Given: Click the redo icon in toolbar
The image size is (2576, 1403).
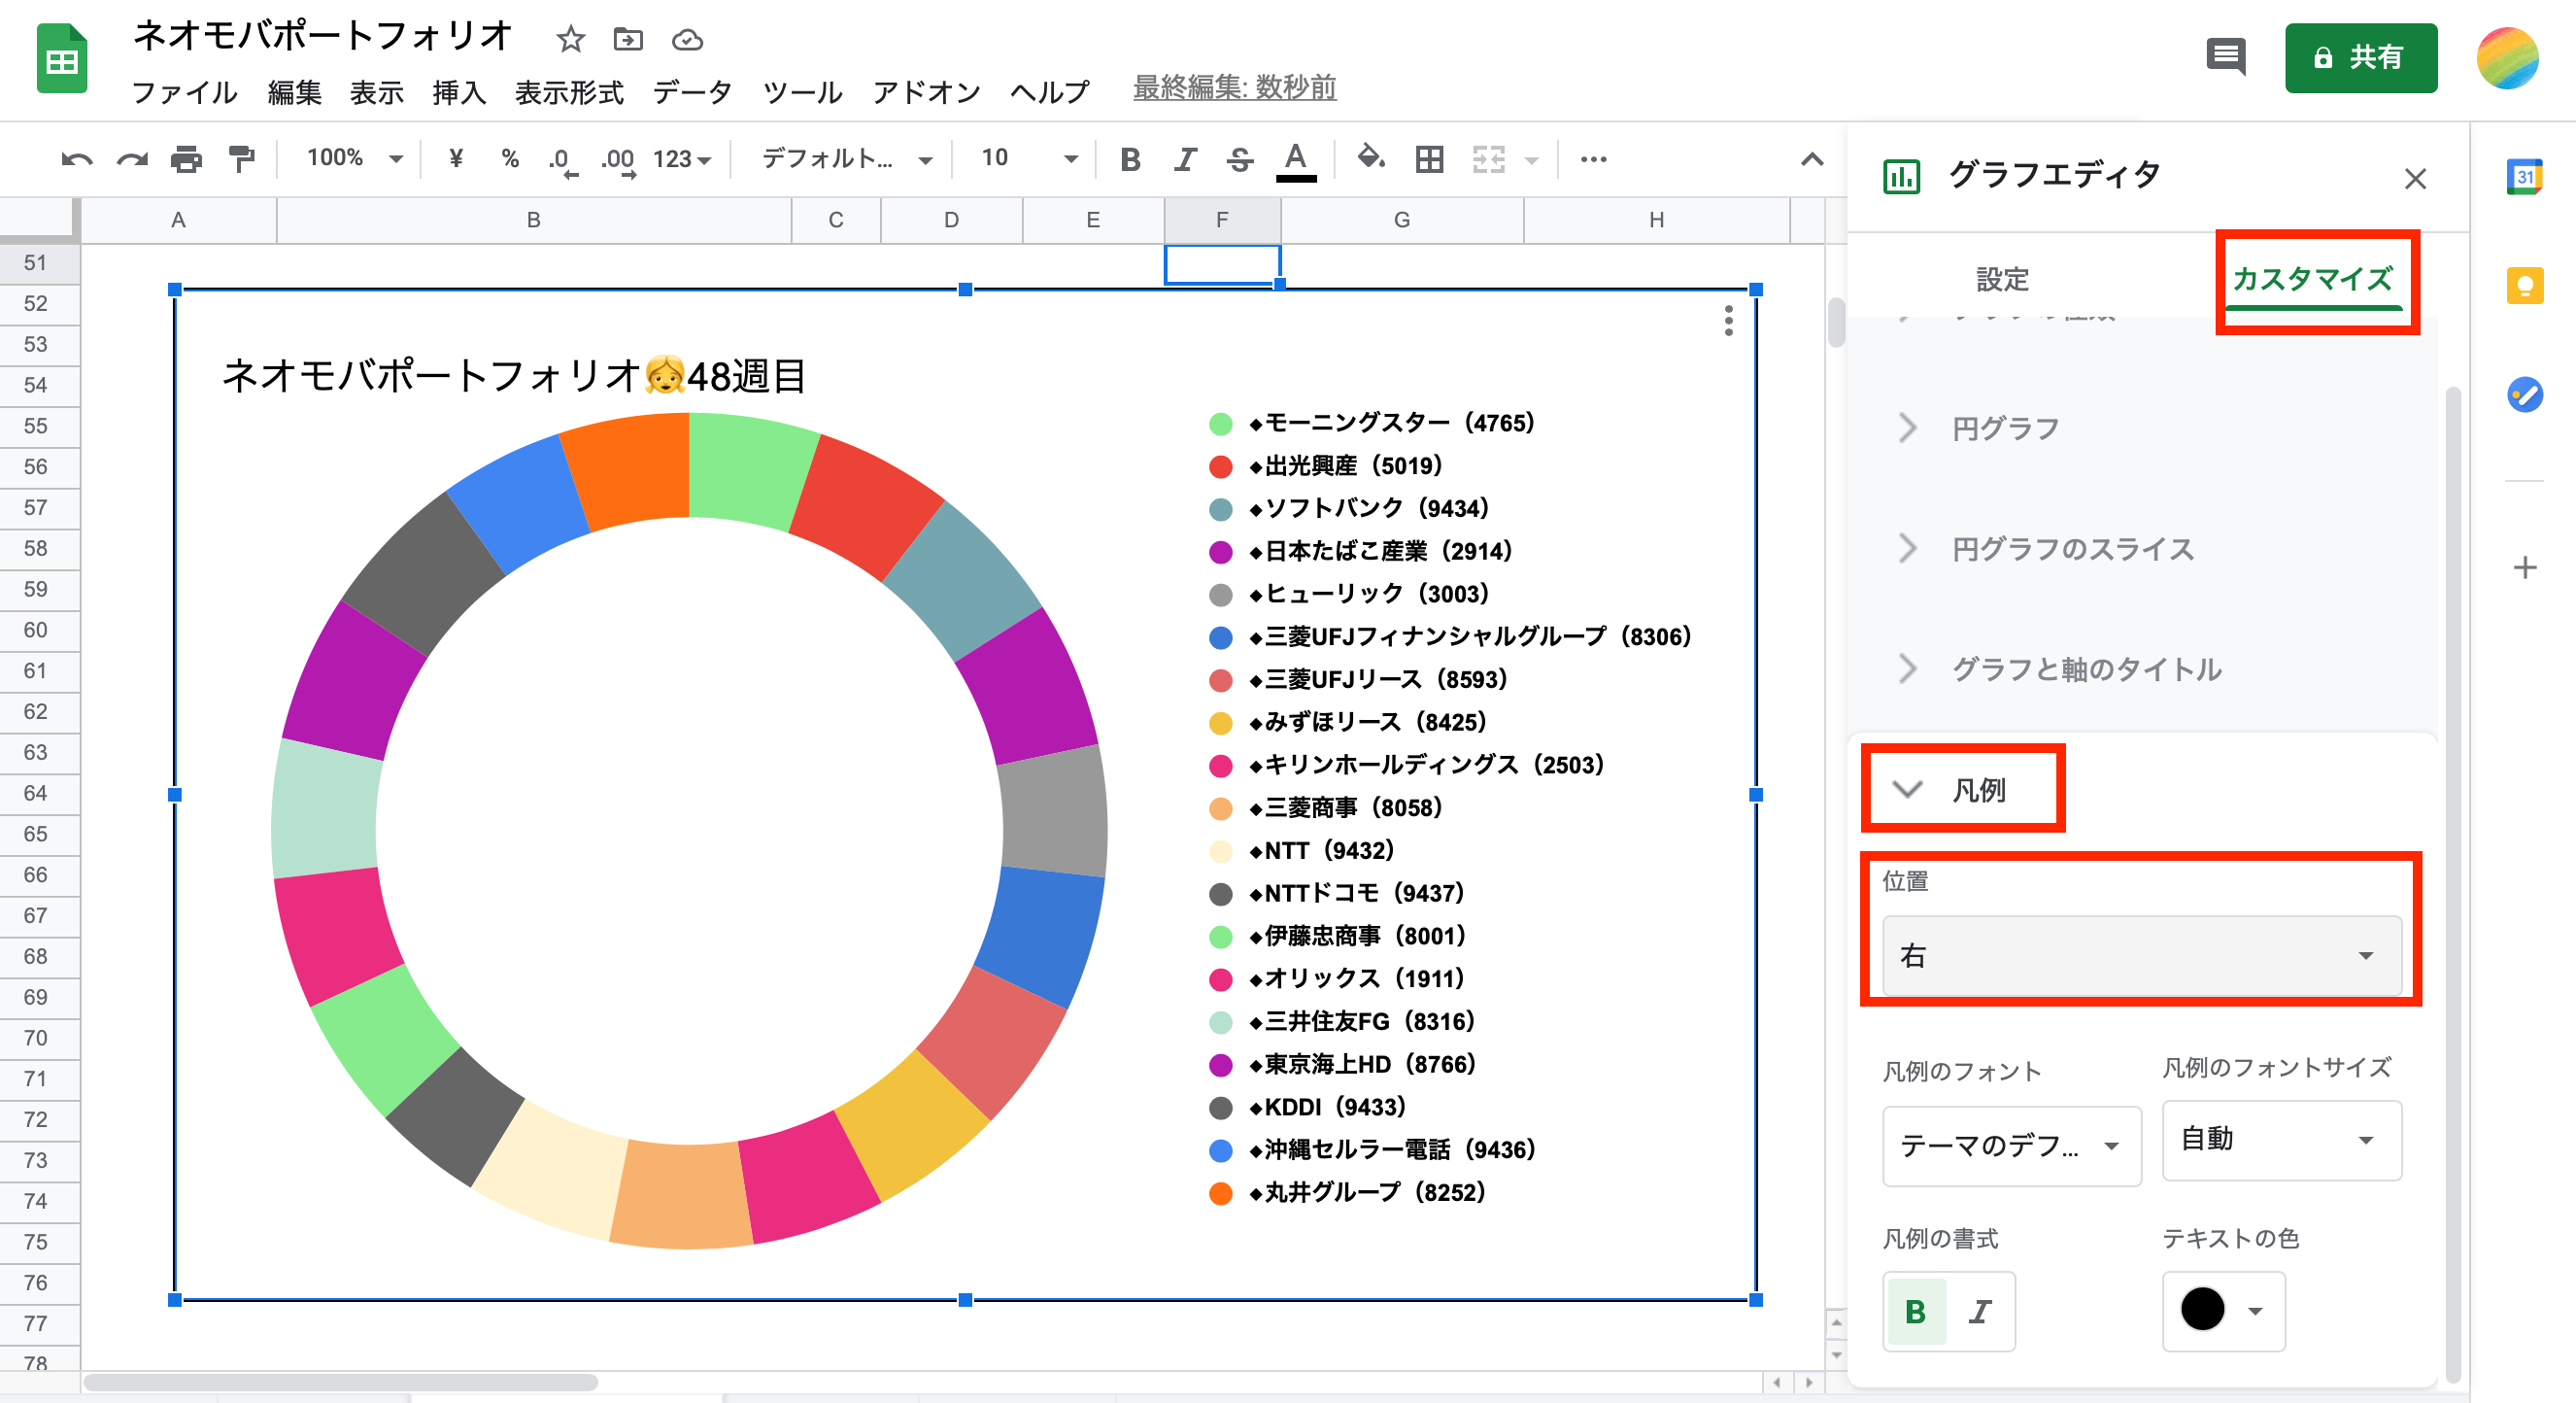Looking at the screenshot, I should (x=132, y=159).
